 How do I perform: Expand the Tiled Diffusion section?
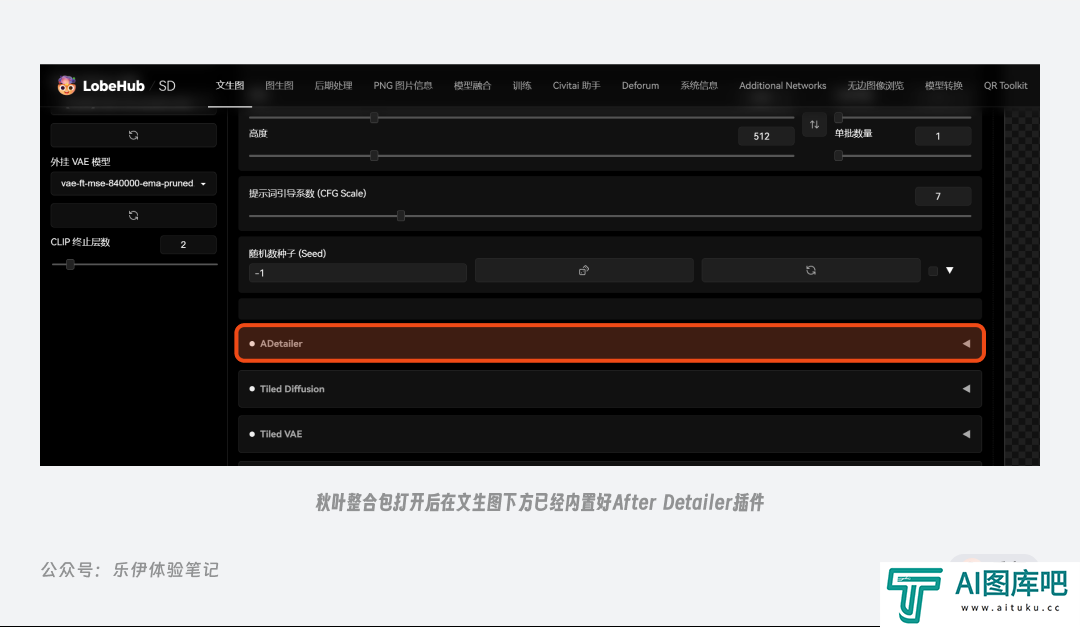coord(610,389)
